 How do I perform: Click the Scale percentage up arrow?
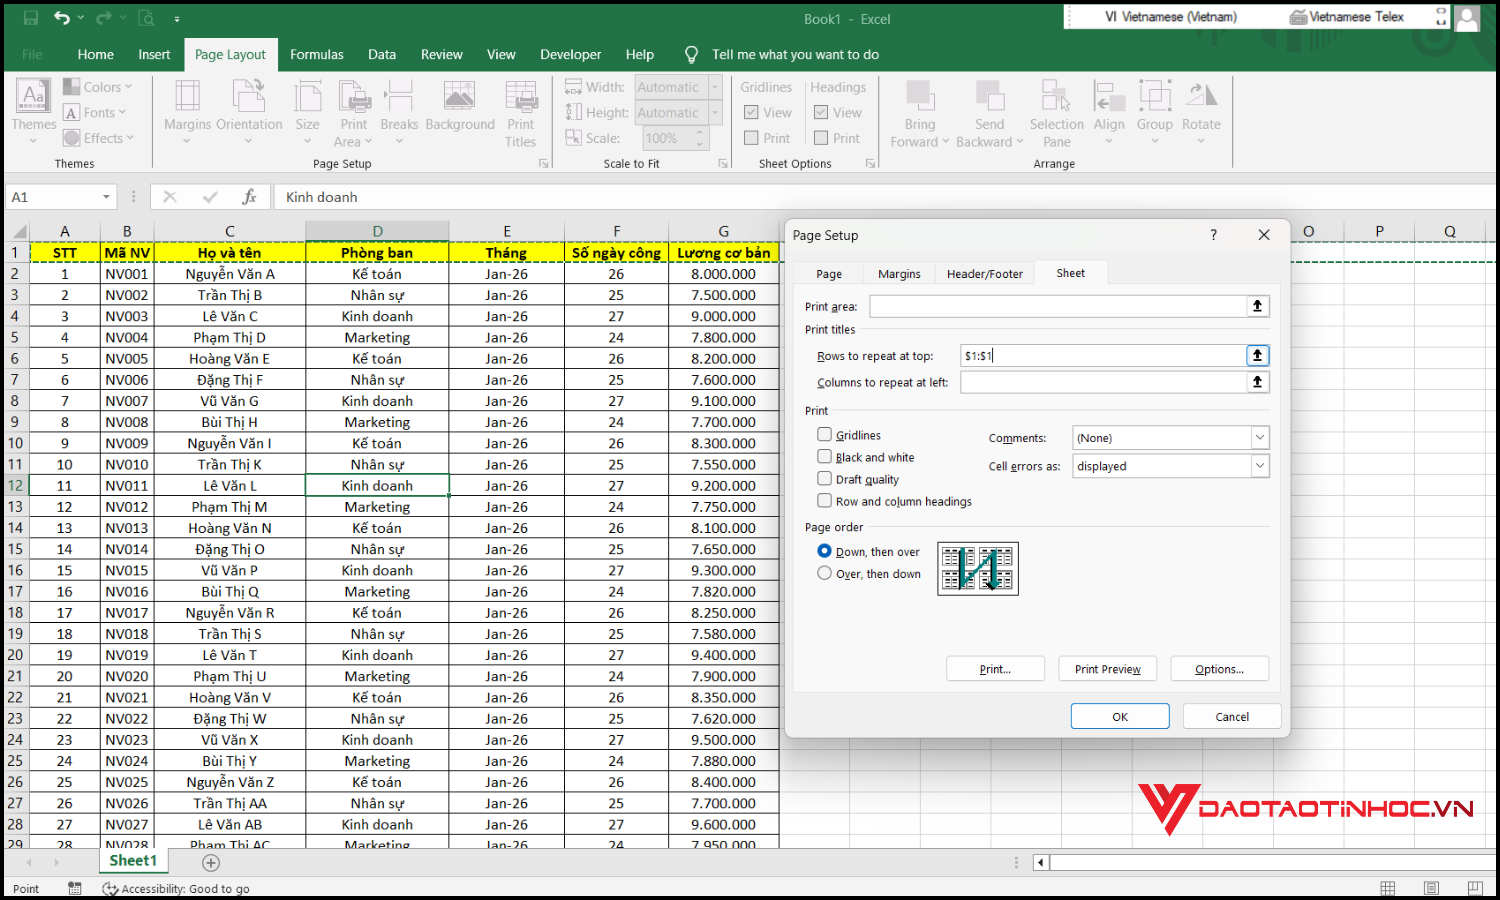click(700, 132)
